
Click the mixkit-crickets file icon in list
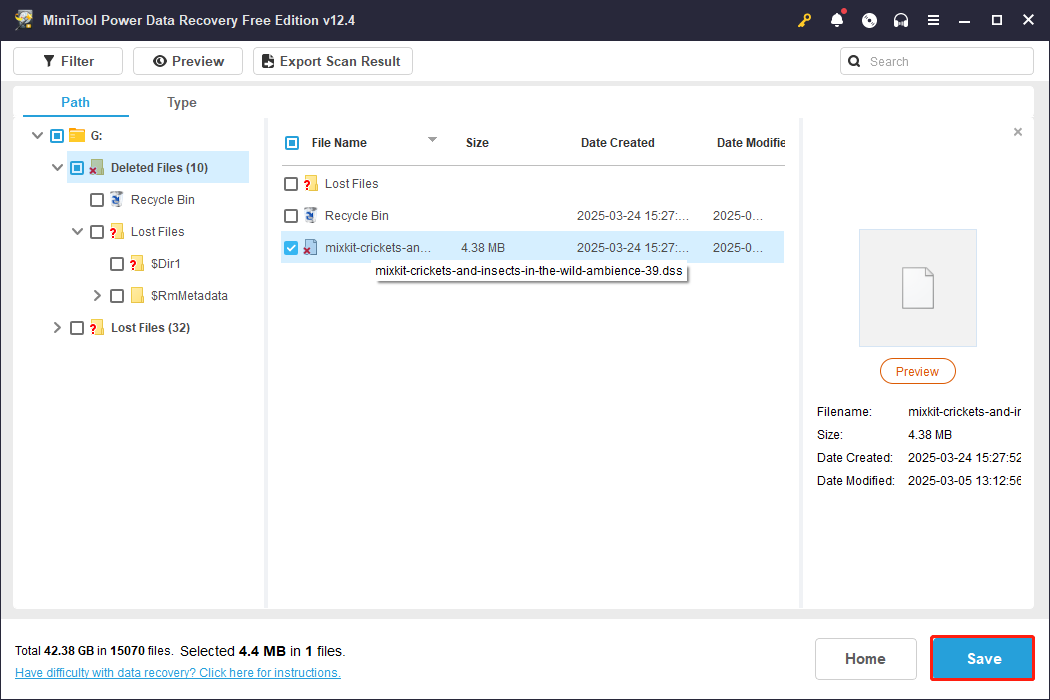310,248
